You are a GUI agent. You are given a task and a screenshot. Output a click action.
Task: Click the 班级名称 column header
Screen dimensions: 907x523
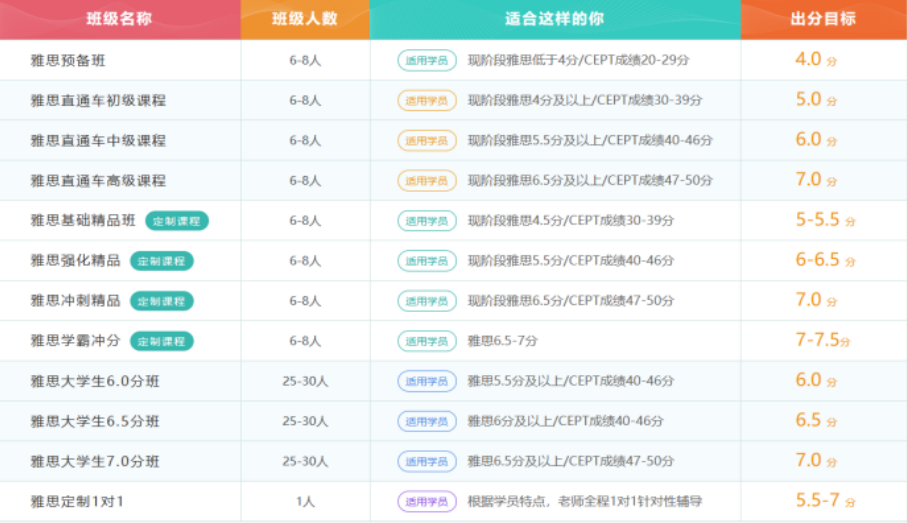click(119, 19)
